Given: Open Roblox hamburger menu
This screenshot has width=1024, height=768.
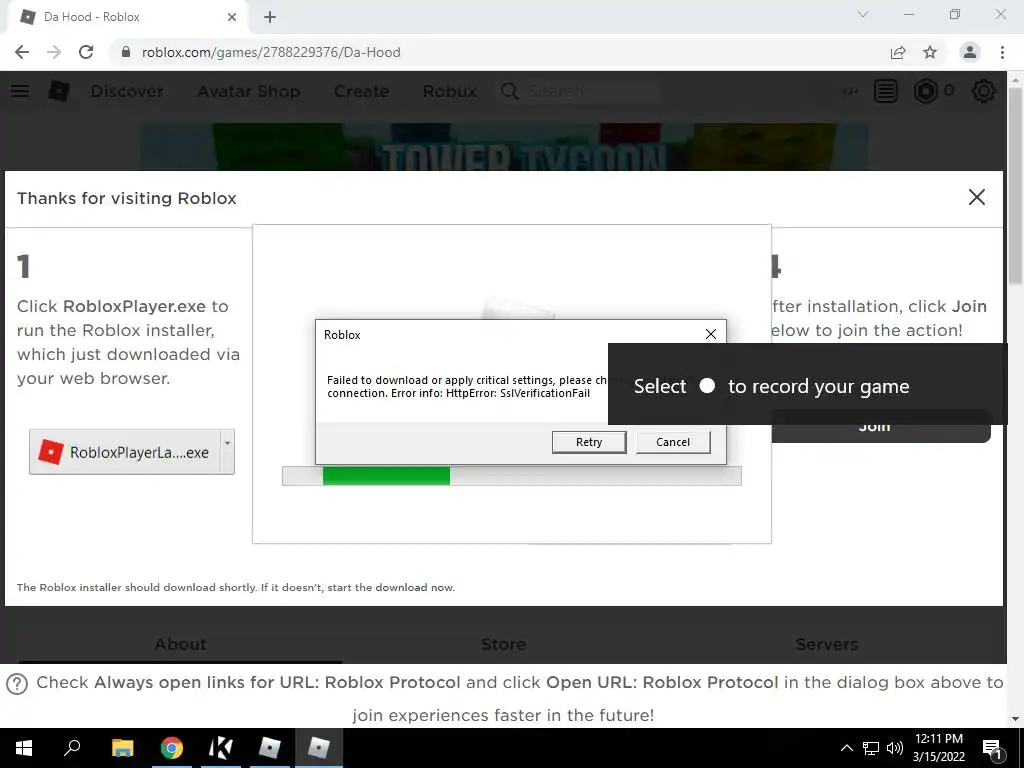Looking at the screenshot, I should coord(20,91).
